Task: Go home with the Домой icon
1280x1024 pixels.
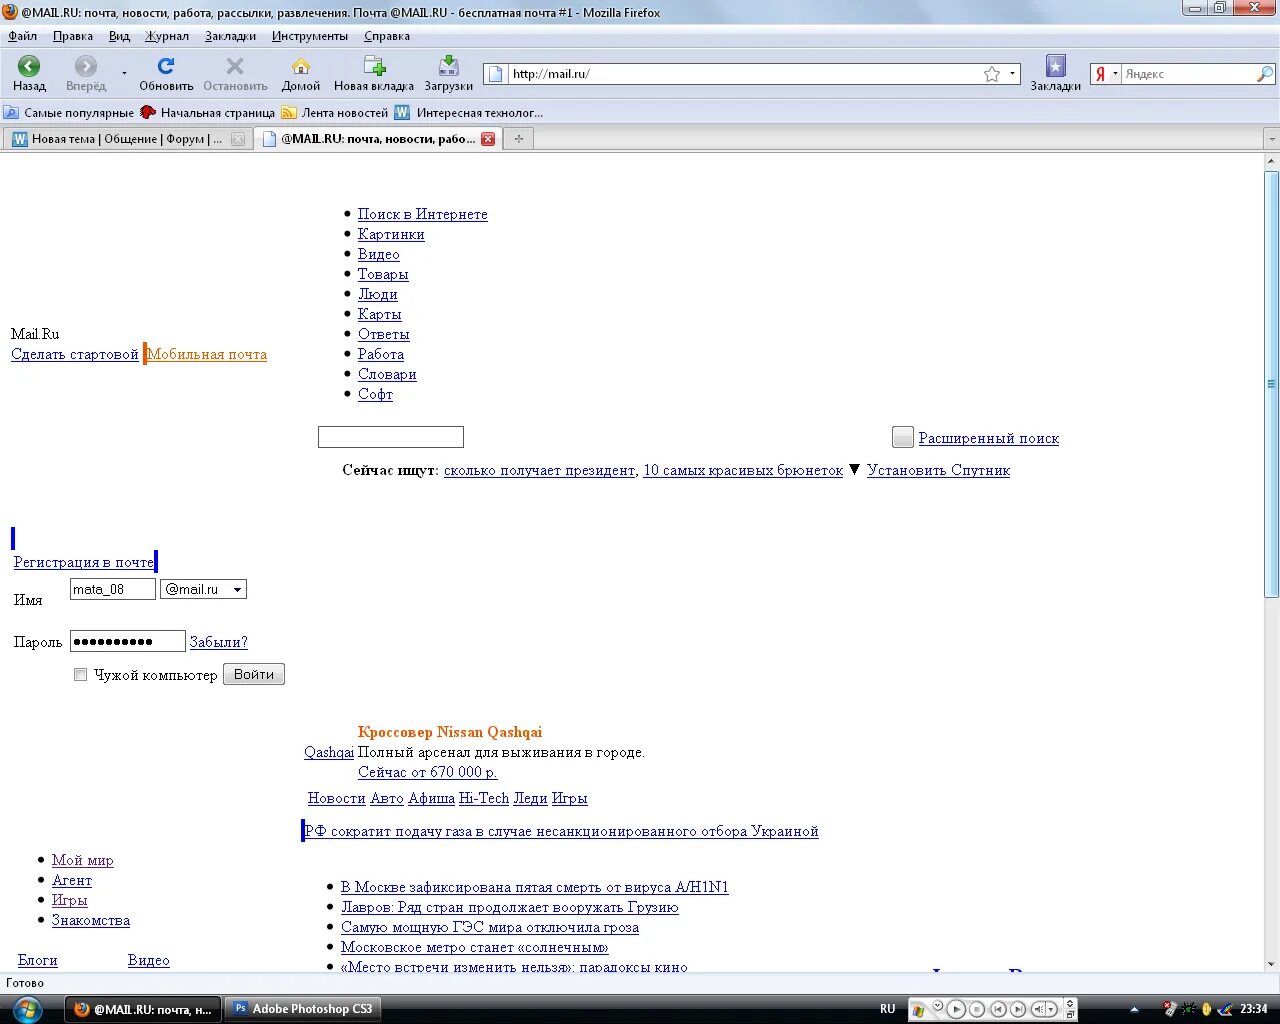Action: point(300,66)
